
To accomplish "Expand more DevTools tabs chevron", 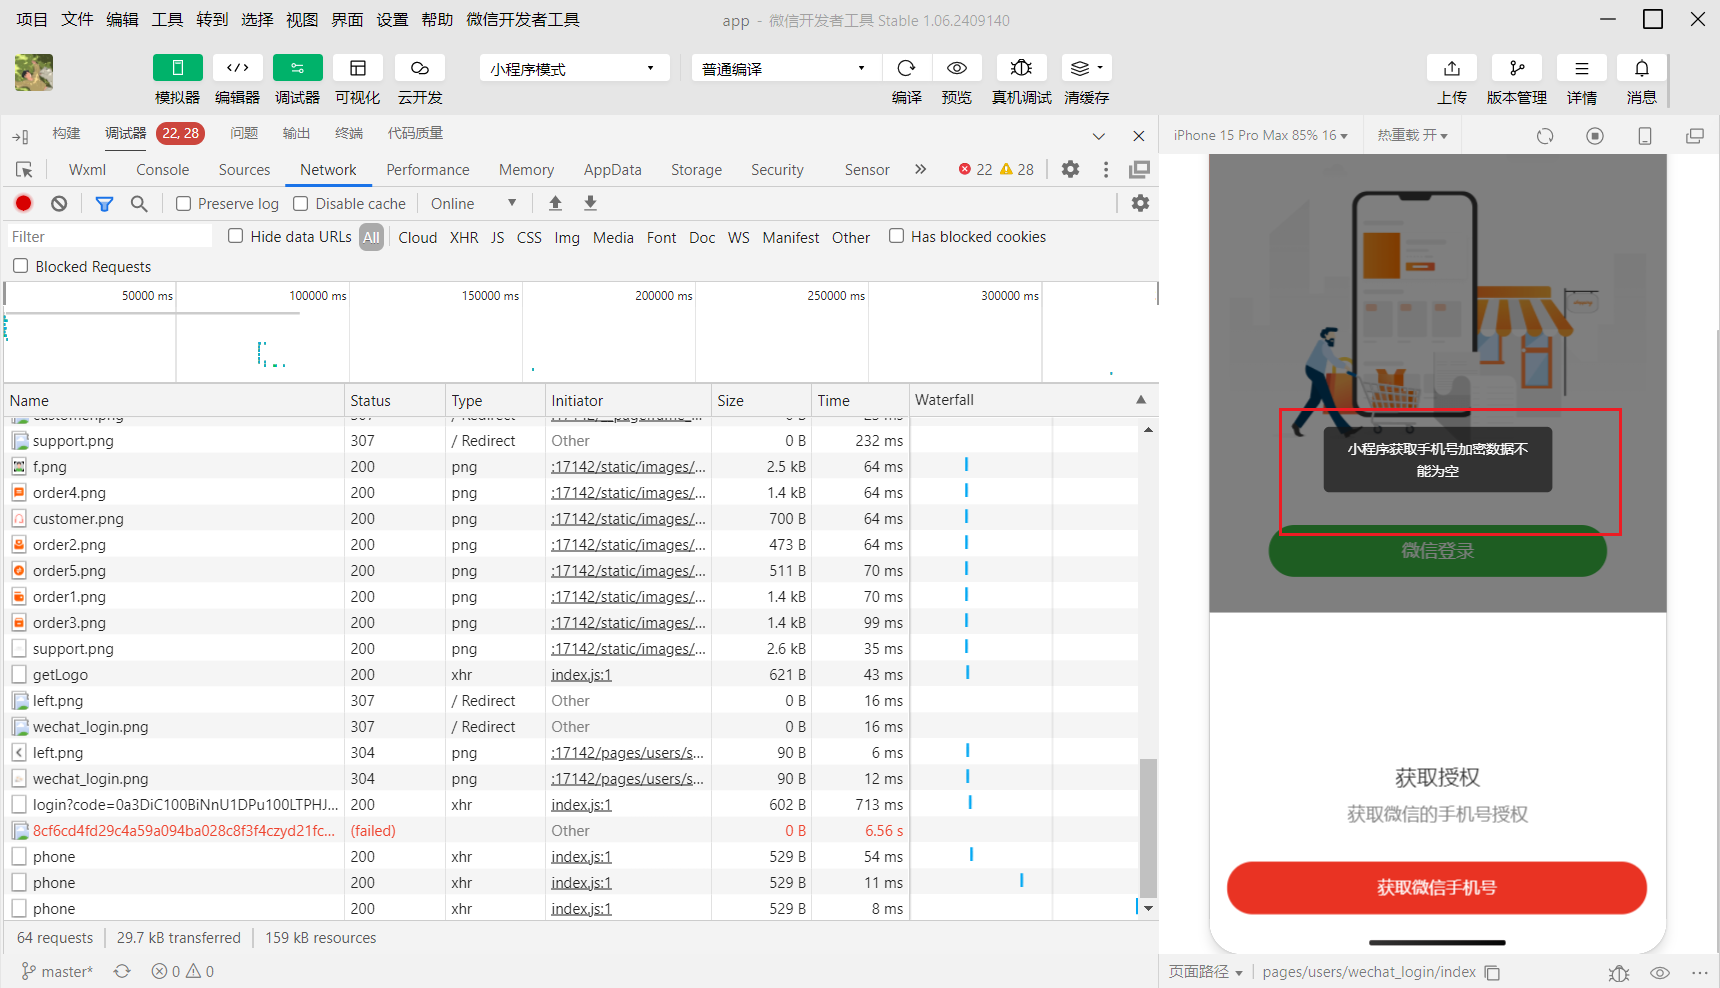I will tap(920, 169).
